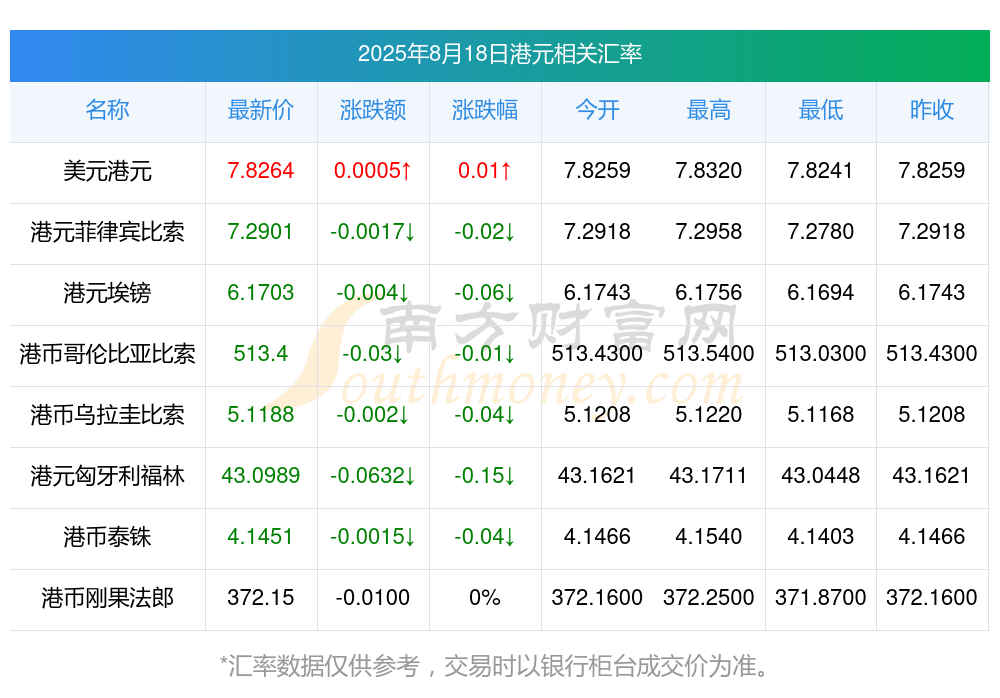
Task: Click the latest price 4.1451
Action: (260, 536)
